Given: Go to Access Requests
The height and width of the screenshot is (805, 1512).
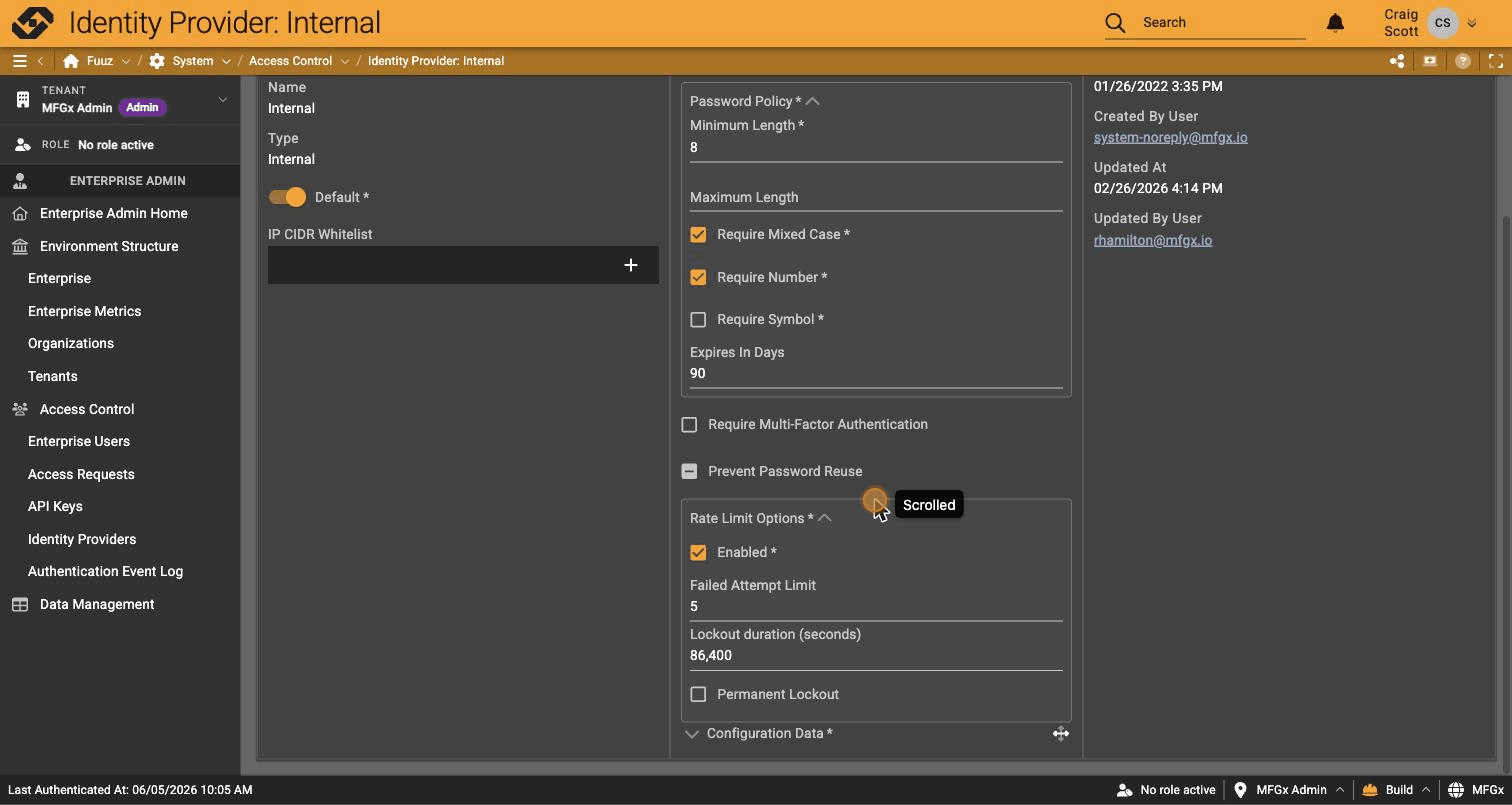Looking at the screenshot, I should click(x=81, y=474).
